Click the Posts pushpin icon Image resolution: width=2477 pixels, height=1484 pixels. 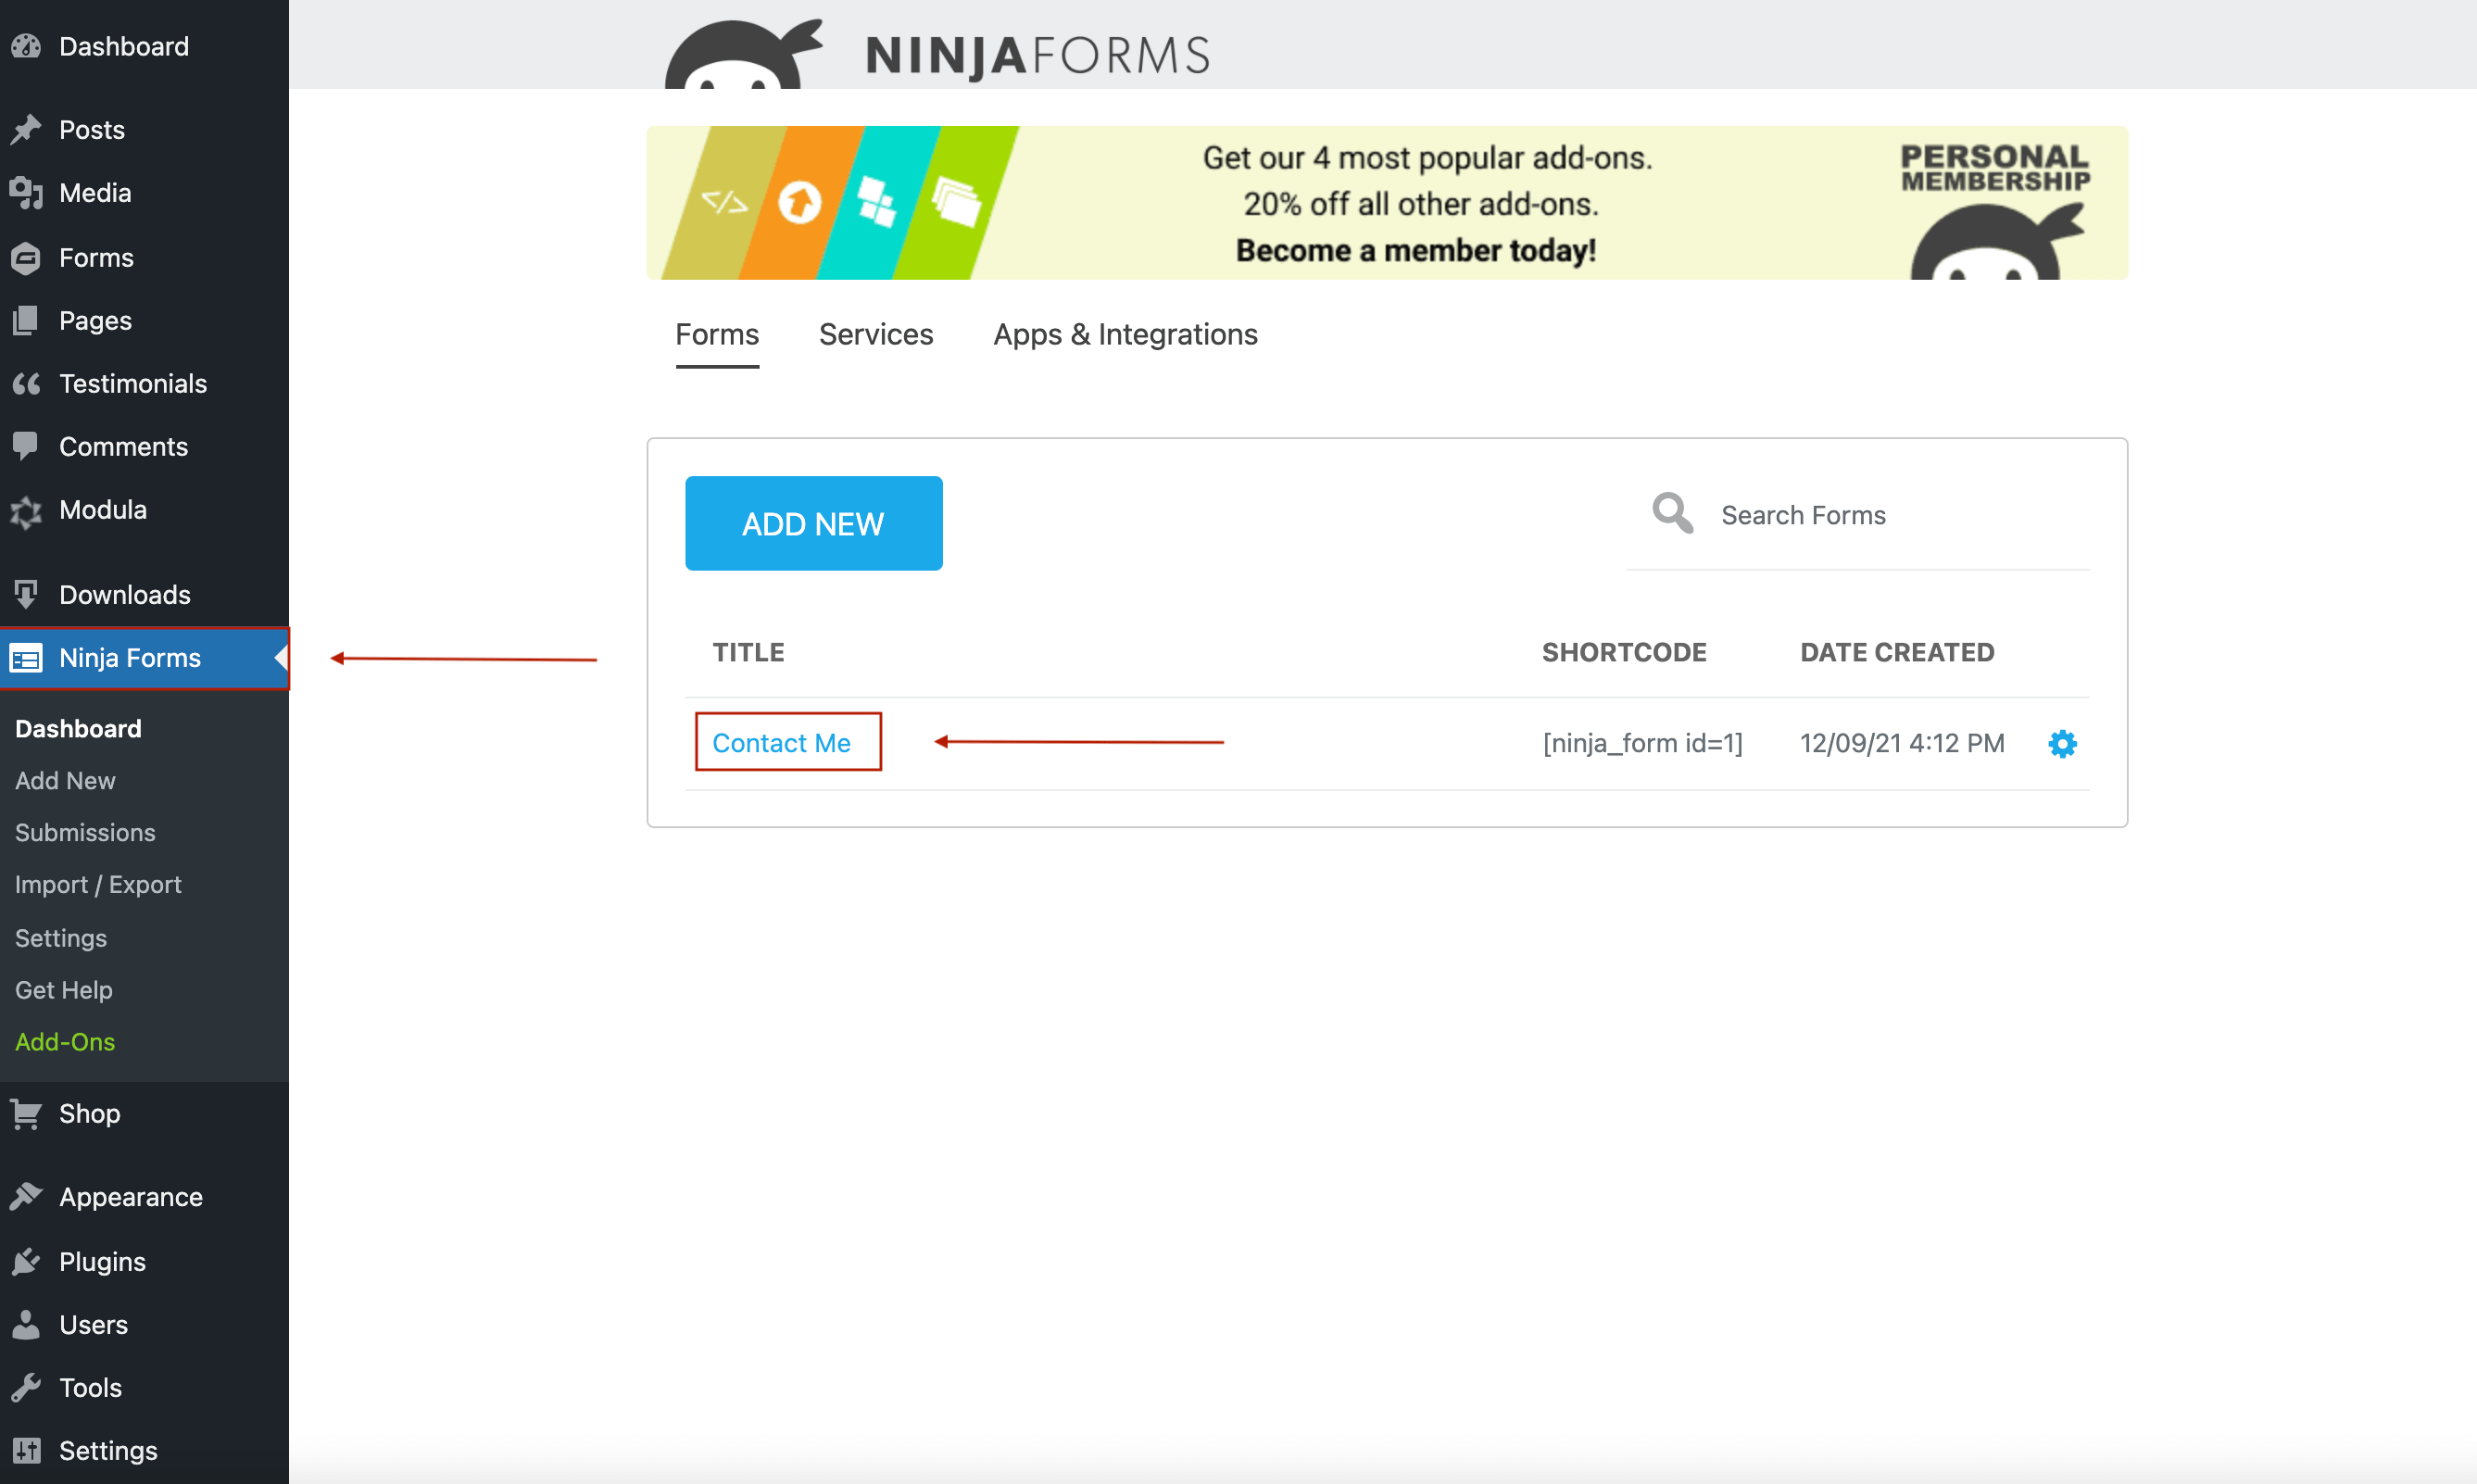(27, 129)
